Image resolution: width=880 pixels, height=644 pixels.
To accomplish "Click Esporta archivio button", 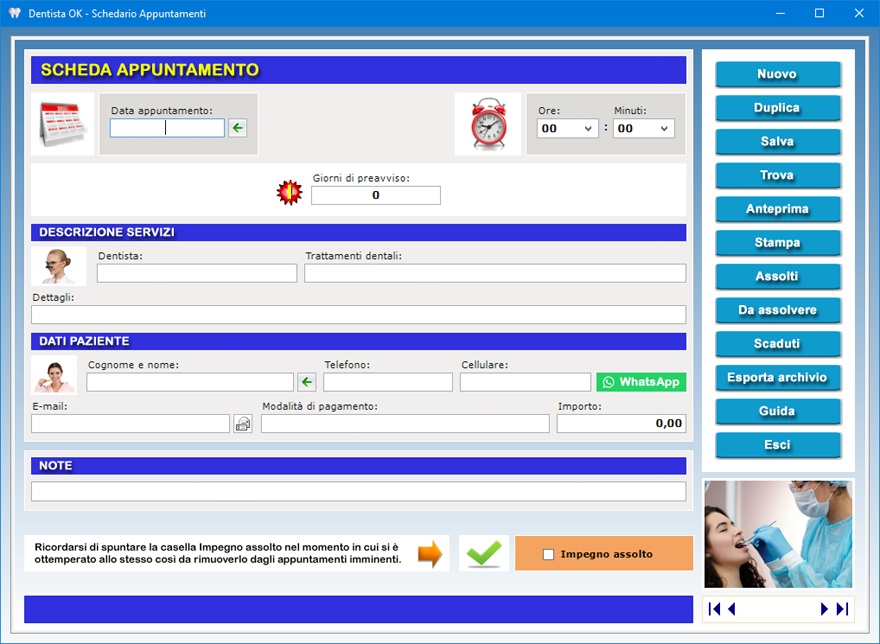I will (778, 377).
